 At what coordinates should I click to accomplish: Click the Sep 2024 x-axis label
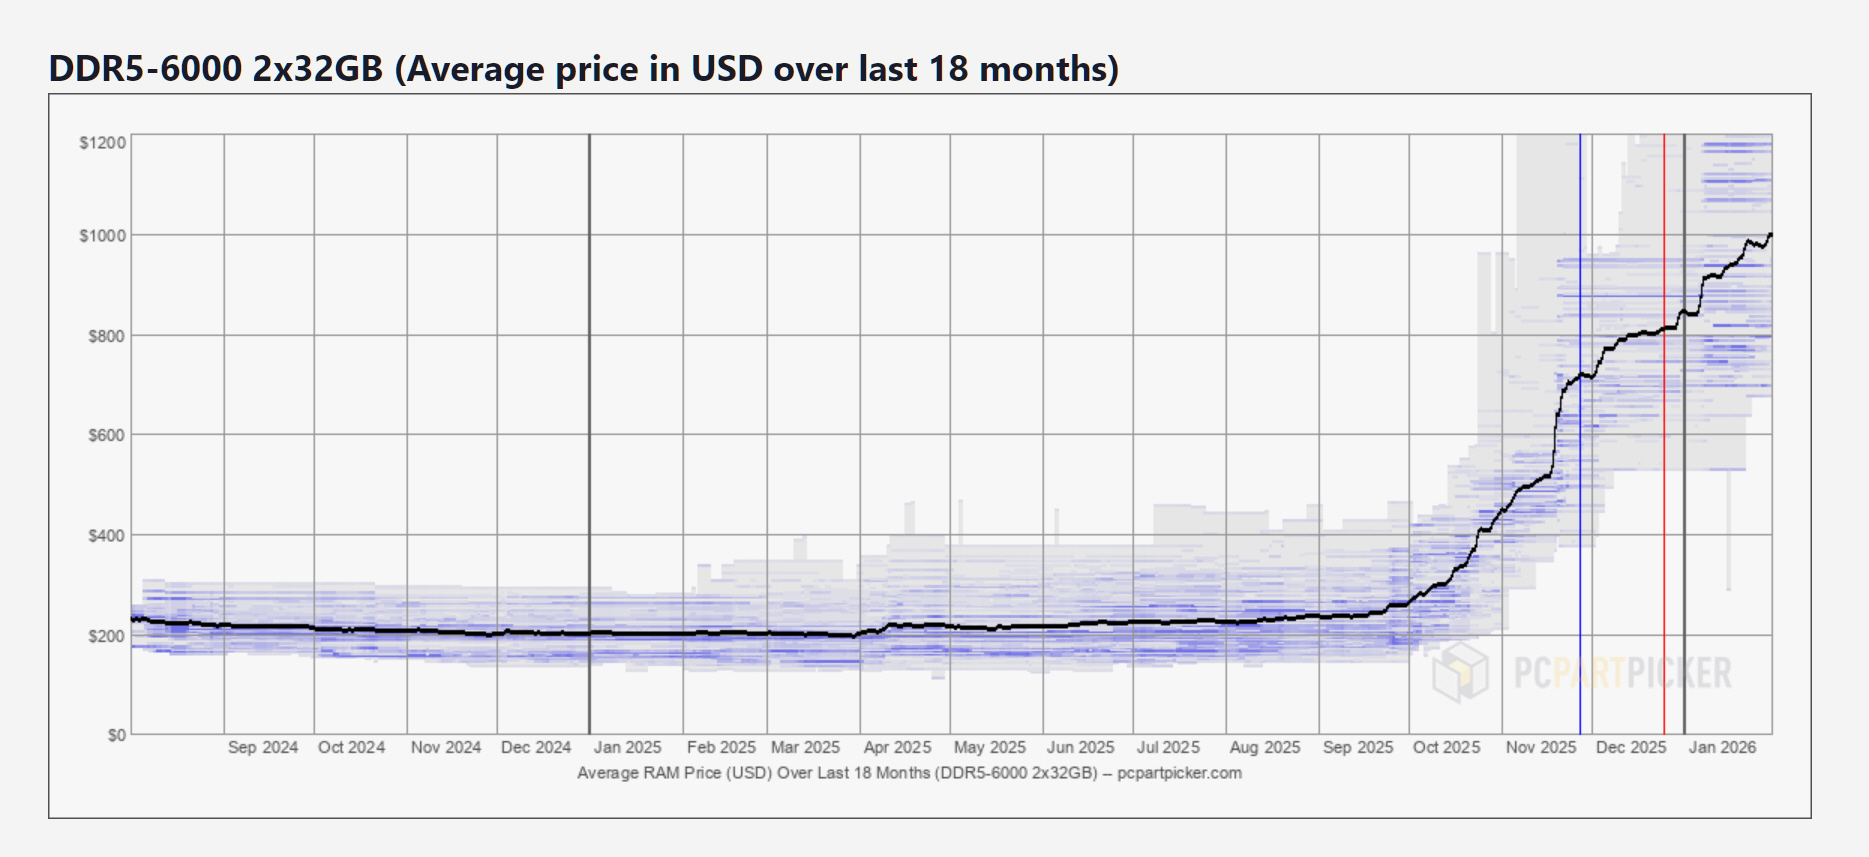263,747
